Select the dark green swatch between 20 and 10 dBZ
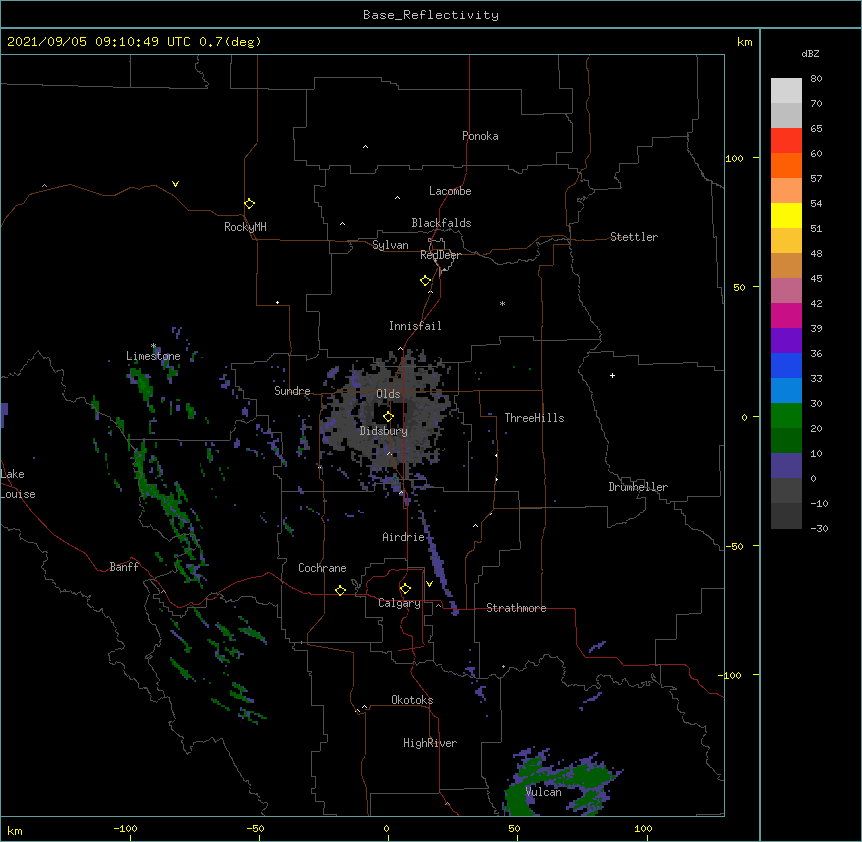 point(786,441)
